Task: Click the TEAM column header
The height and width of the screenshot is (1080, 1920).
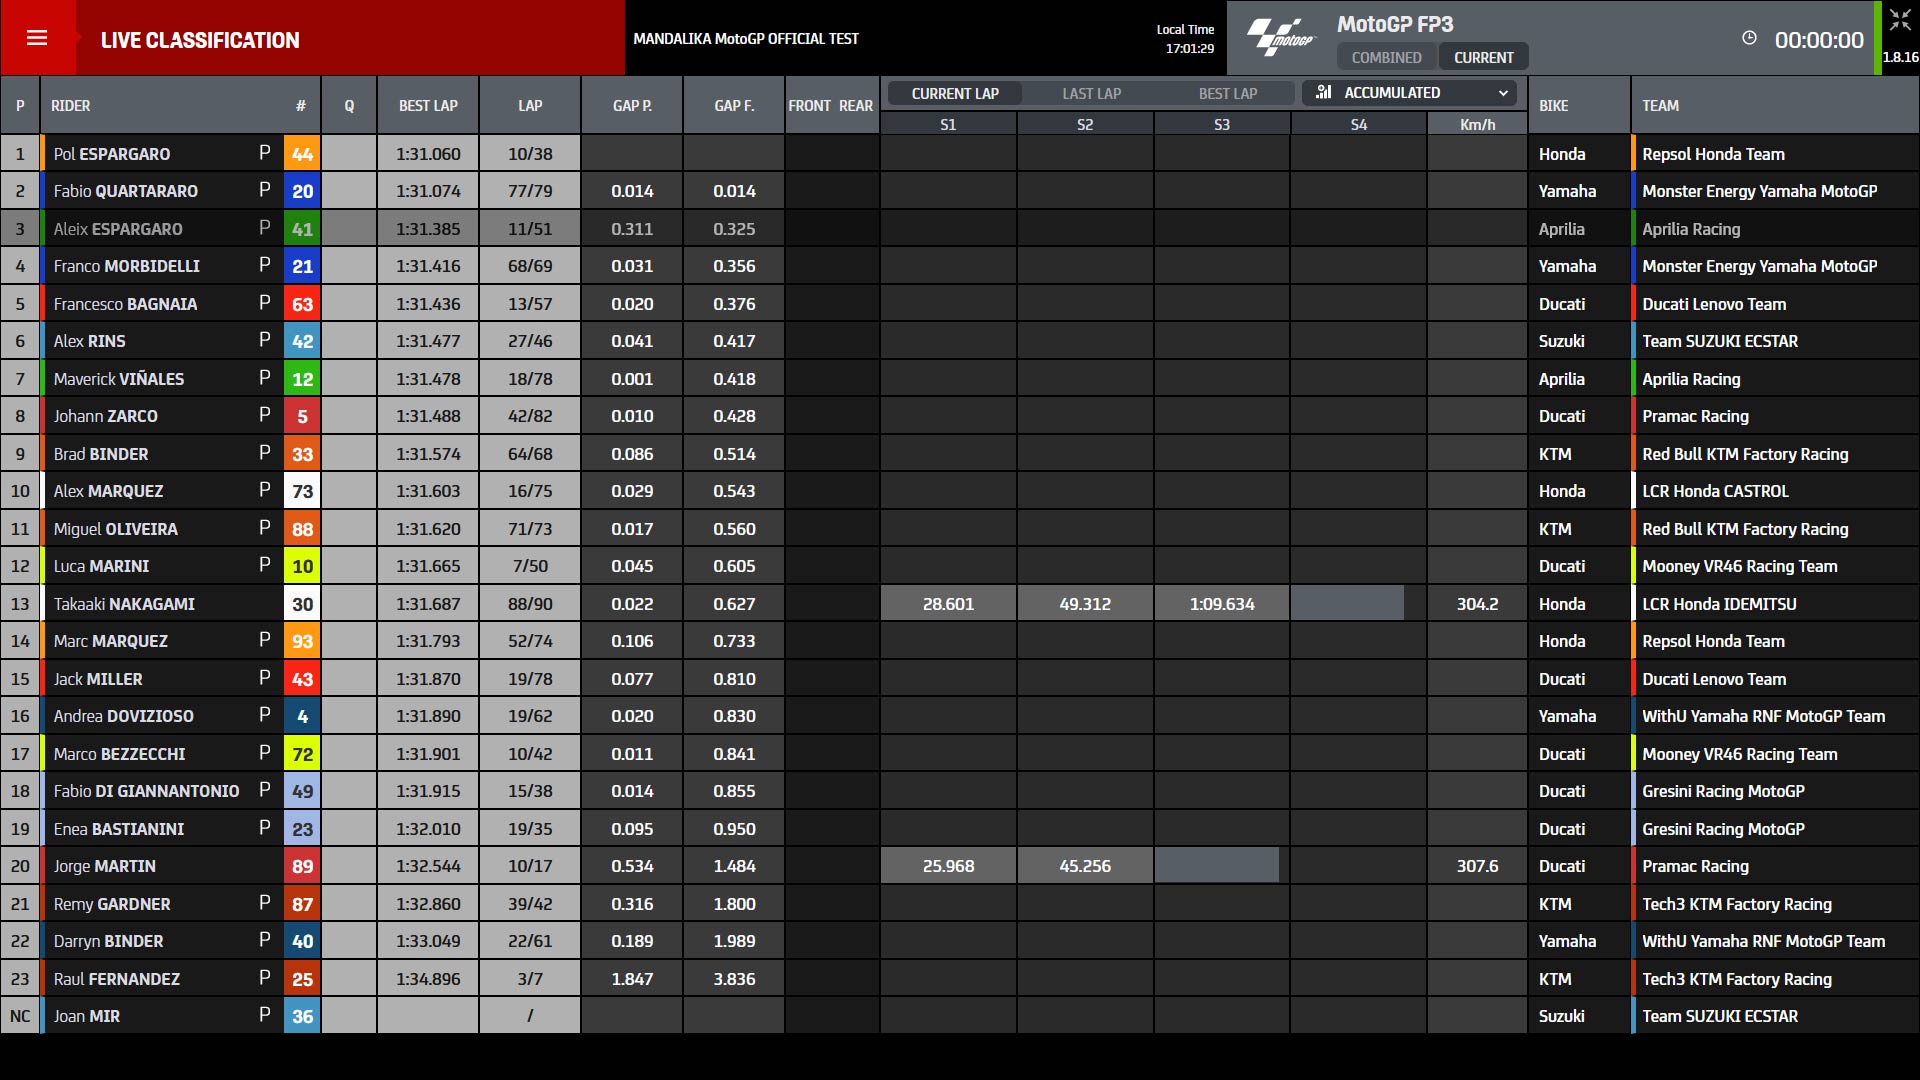Action: pyautogui.click(x=1660, y=105)
